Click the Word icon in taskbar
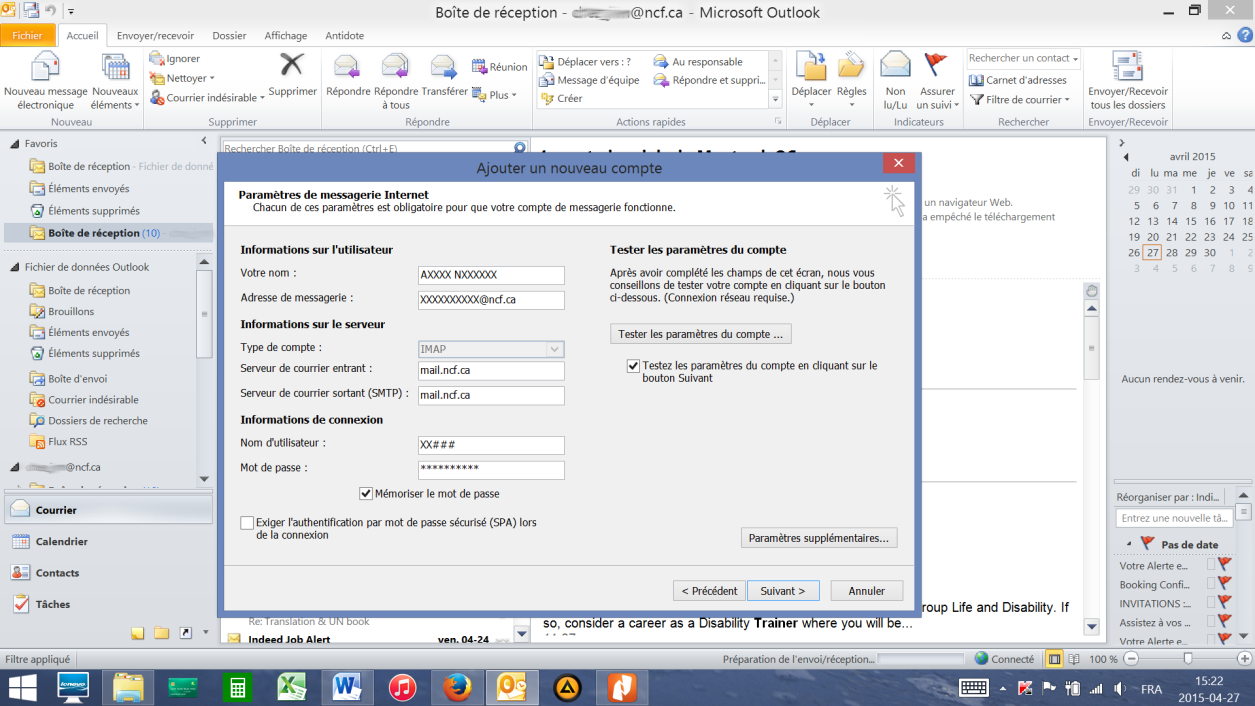The height and width of the screenshot is (706, 1255). point(347,688)
